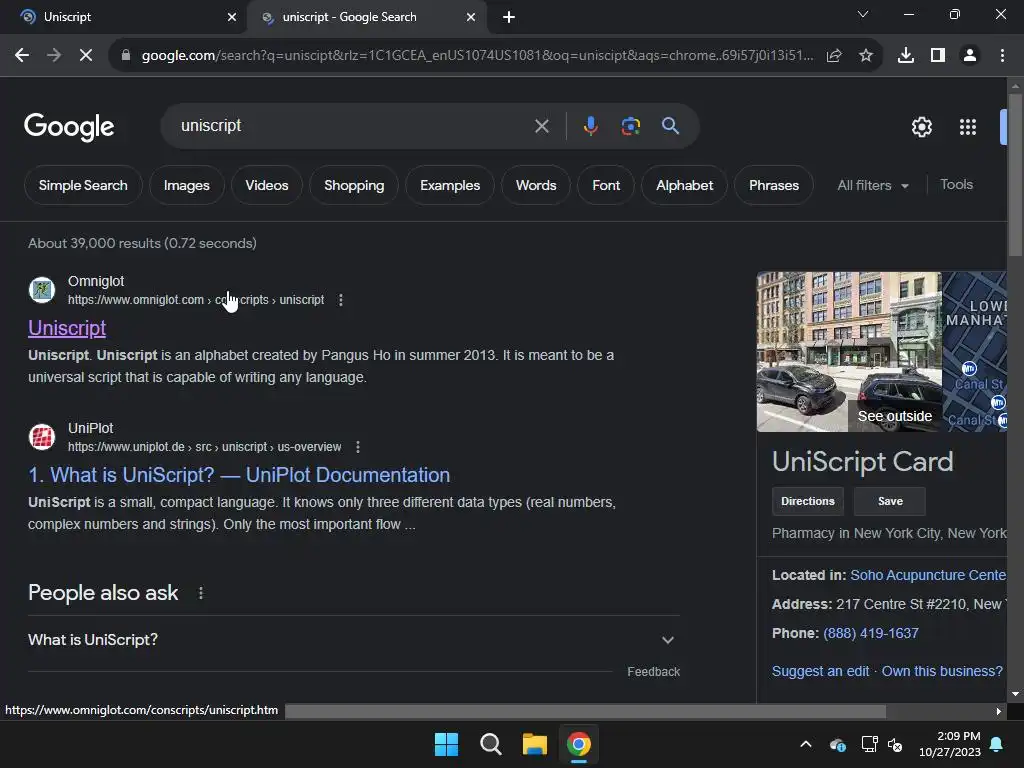Image resolution: width=1024 pixels, height=768 pixels.
Task: Select the uniscript - Google Search tab
Action: coord(366,17)
